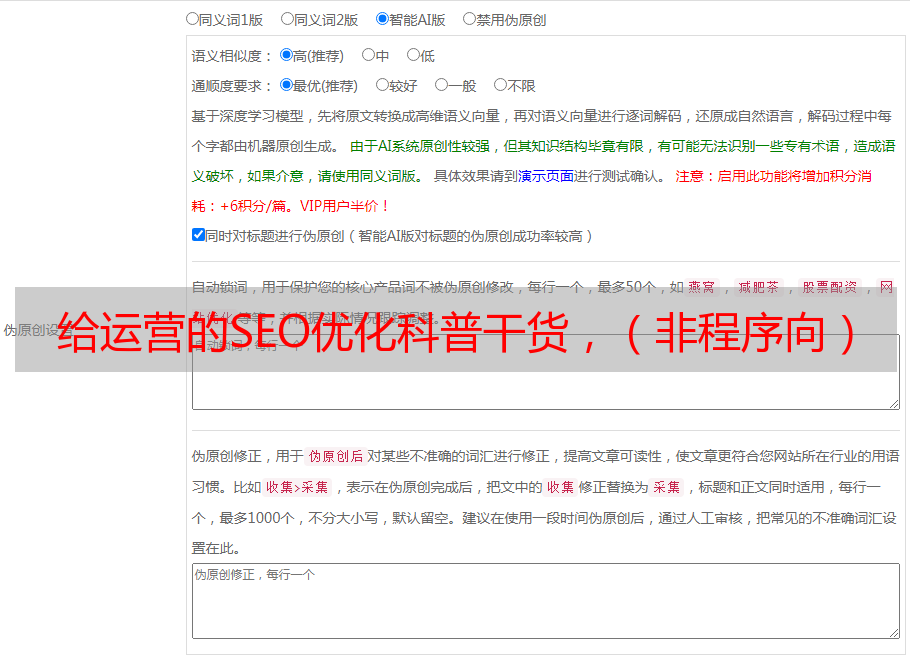911x658 pixels.
Task: Click the 燕窝 example tag
Action: tap(702, 287)
